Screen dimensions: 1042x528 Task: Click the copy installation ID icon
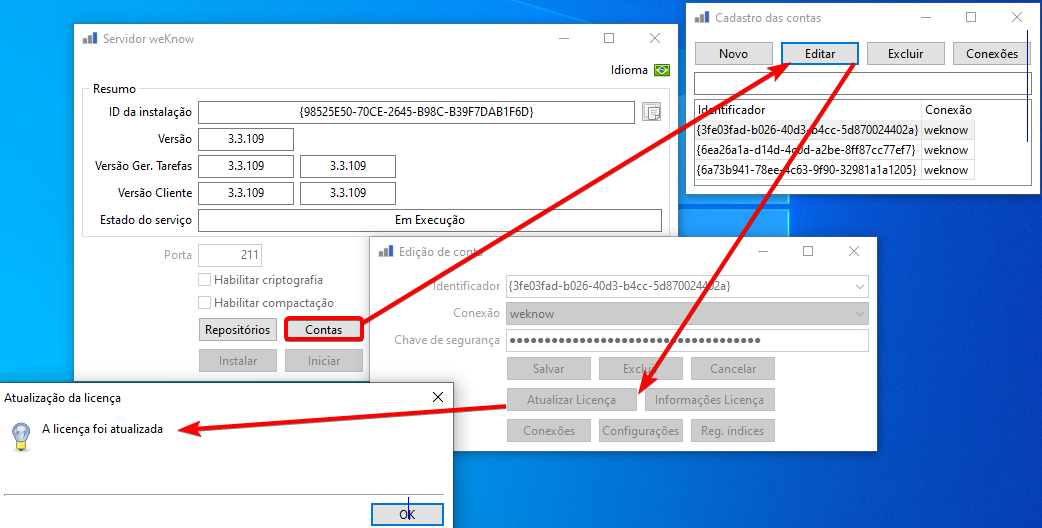click(x=652, y=112)
